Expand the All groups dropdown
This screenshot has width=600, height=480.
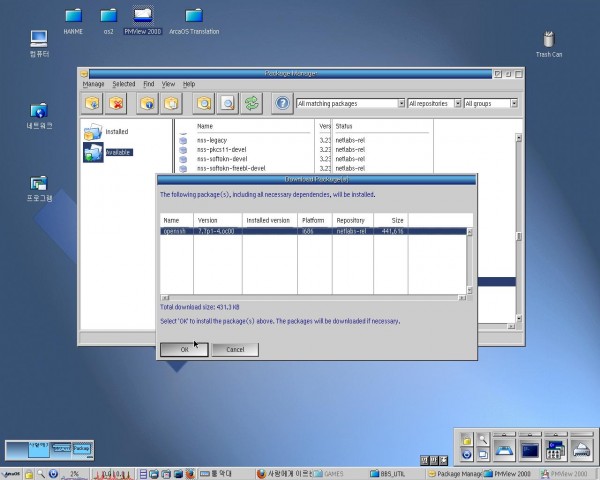coord(513,103)
